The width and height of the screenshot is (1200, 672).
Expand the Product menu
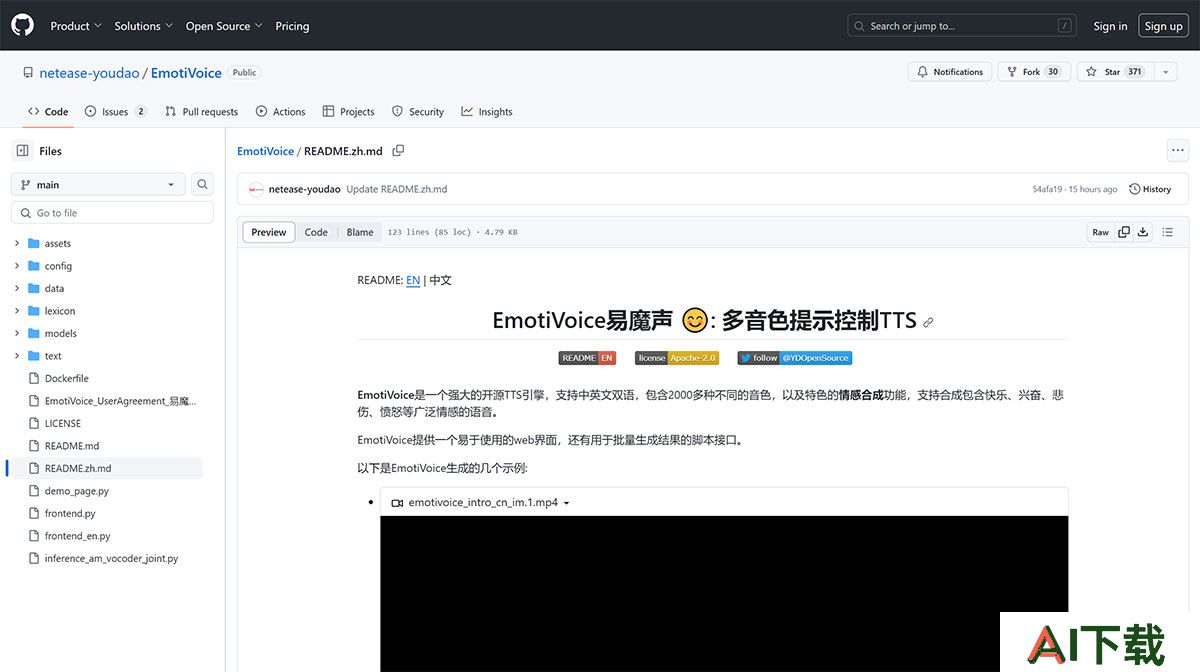(76, 26)
